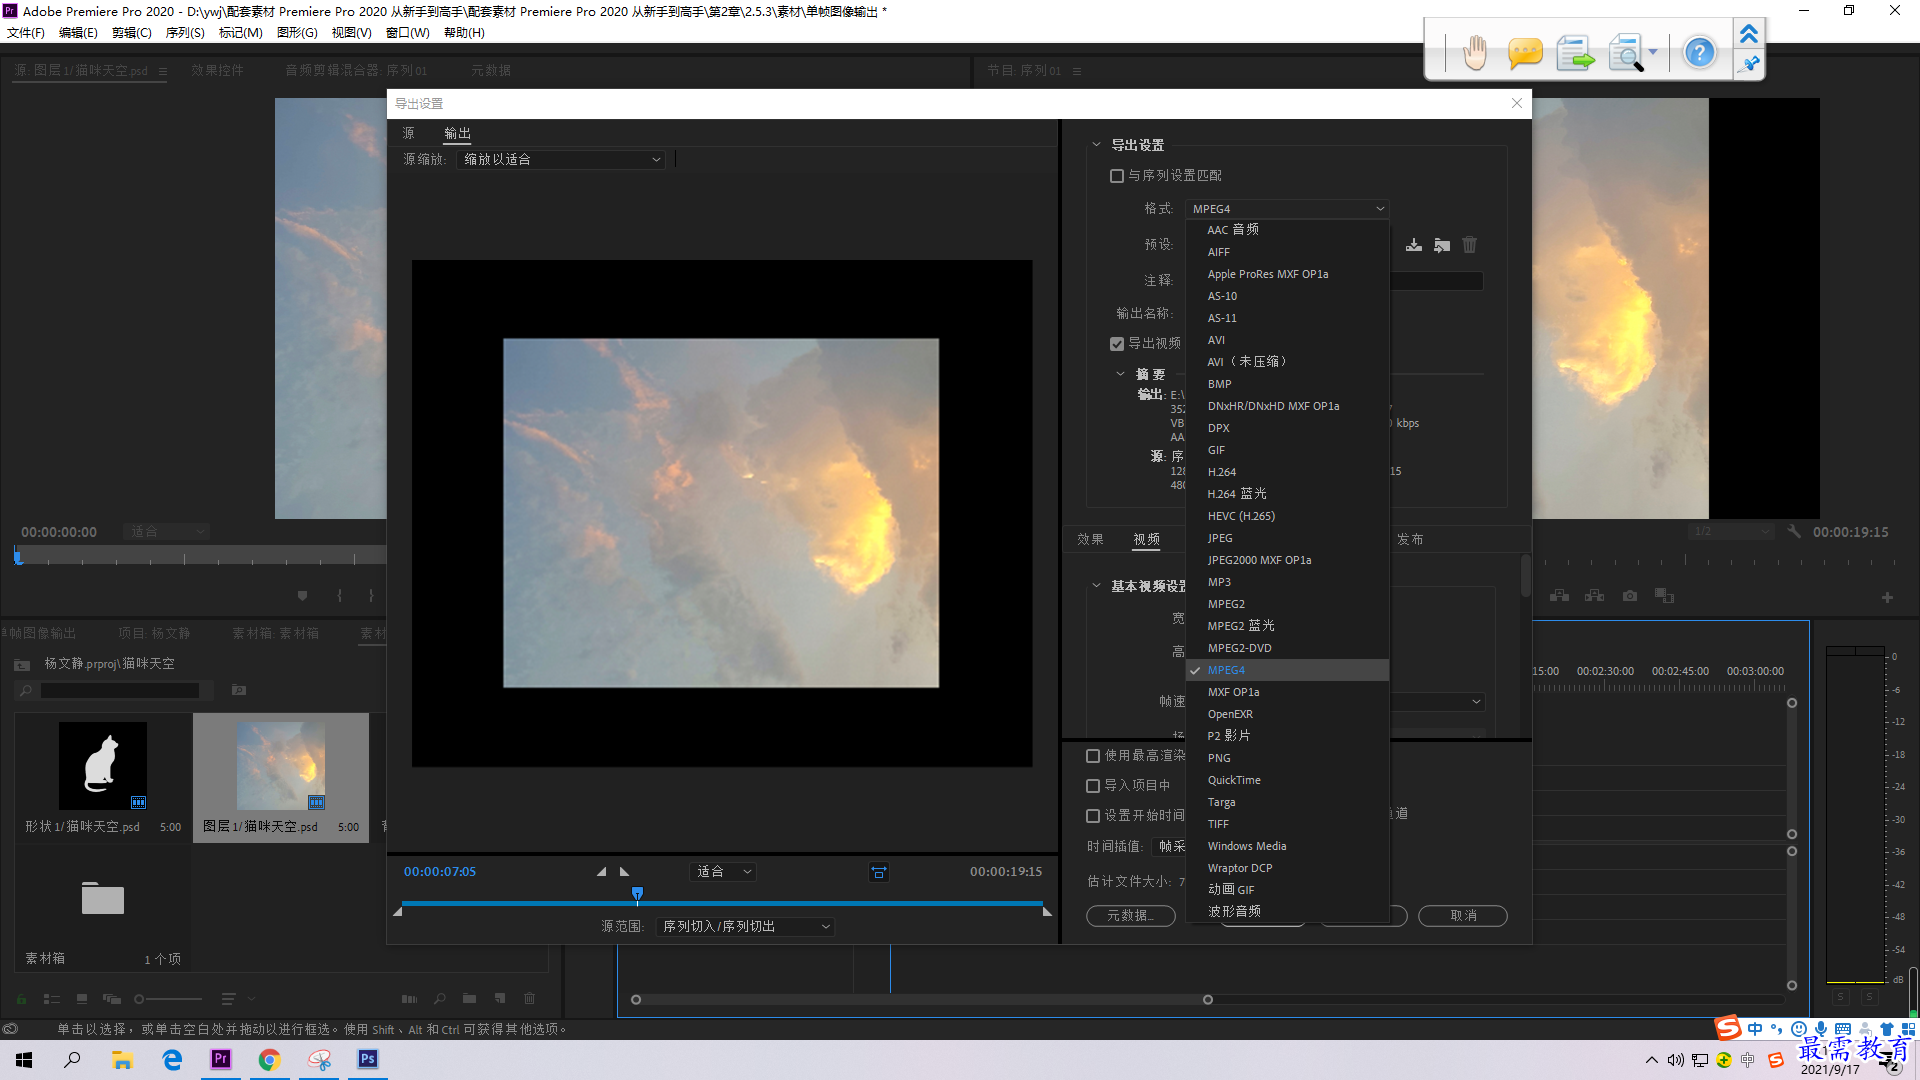Screen dimensions: 1920x1080
Task: Click the magnifier search document icon
Action: (1626, 52)
